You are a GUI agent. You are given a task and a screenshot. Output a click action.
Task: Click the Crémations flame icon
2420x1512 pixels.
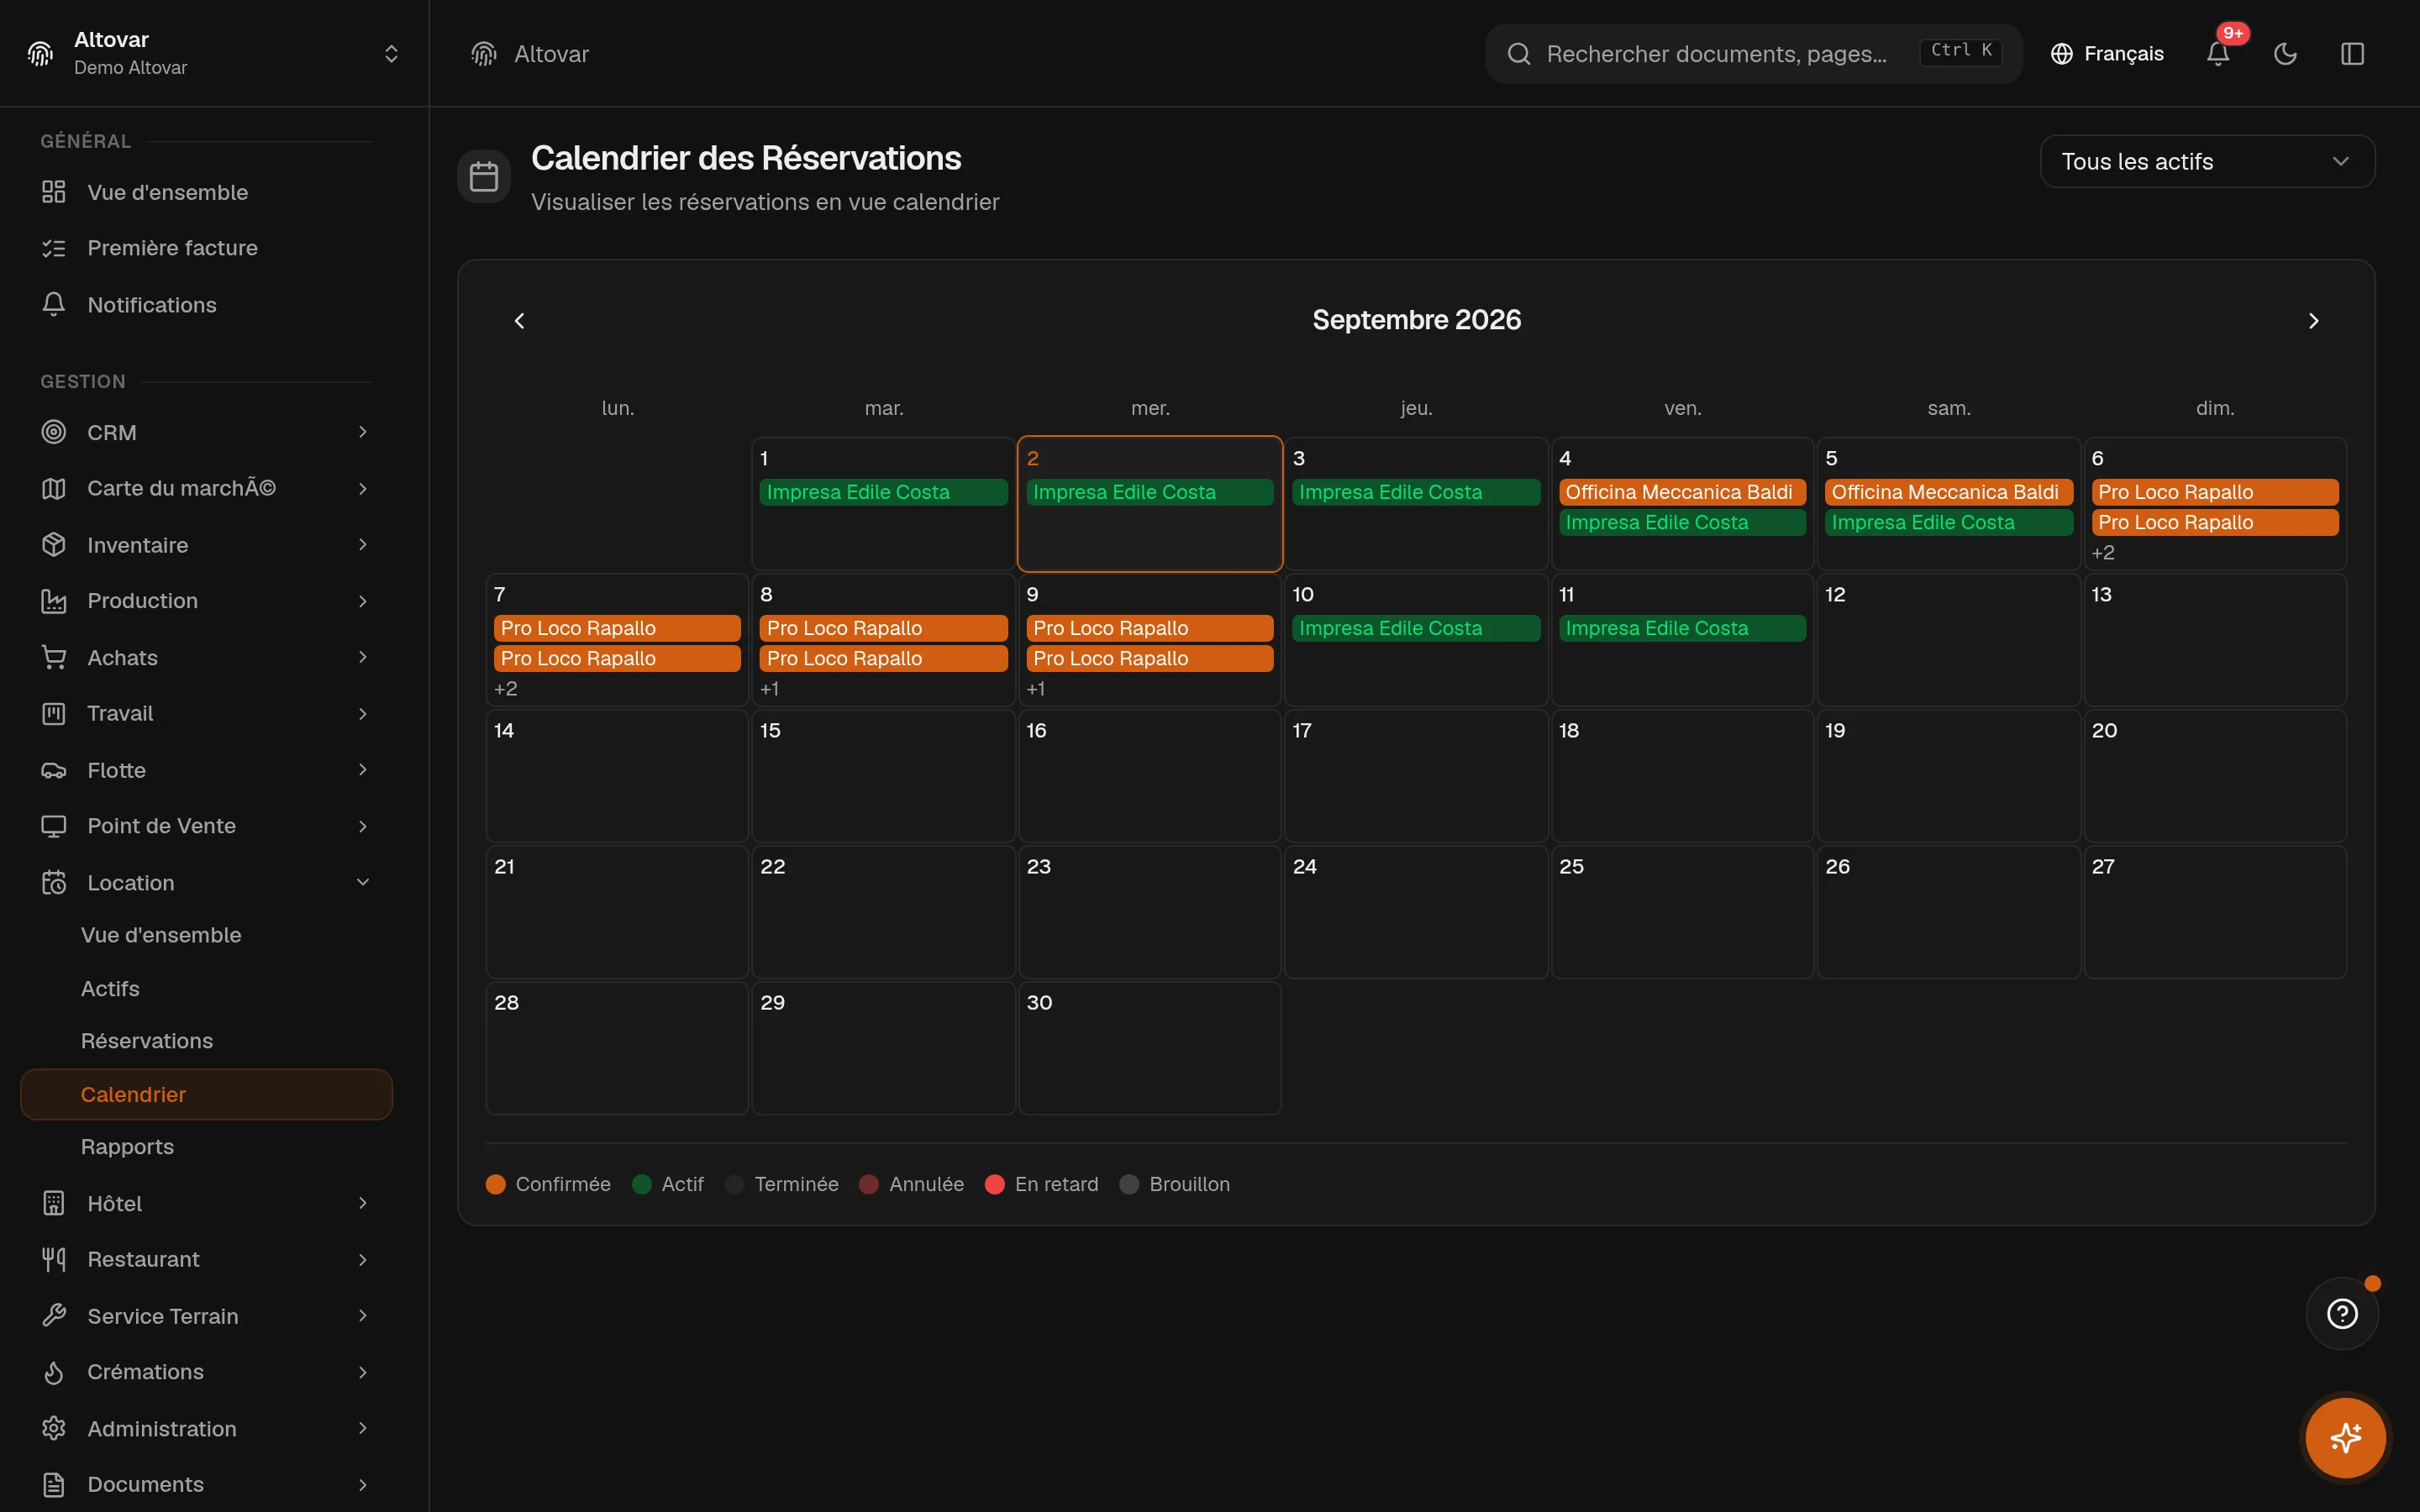click(x=54, y=1372)
